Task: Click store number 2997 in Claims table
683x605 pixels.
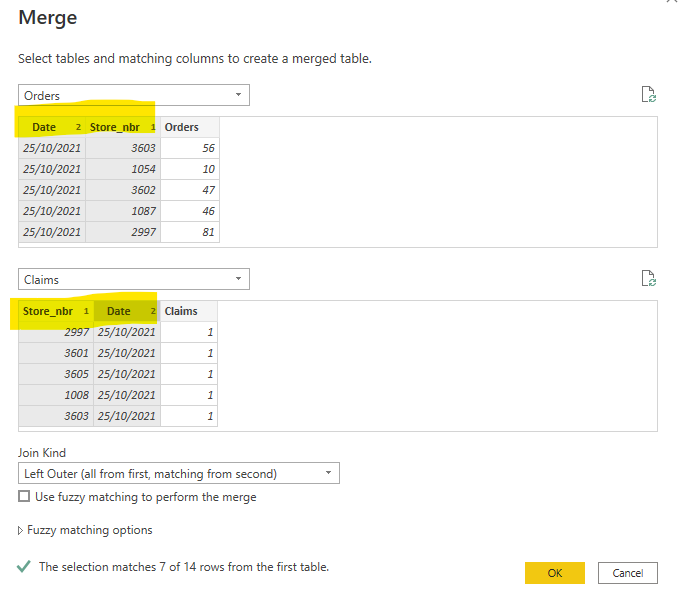Action: pyautogui.click(x=56, y=332)
